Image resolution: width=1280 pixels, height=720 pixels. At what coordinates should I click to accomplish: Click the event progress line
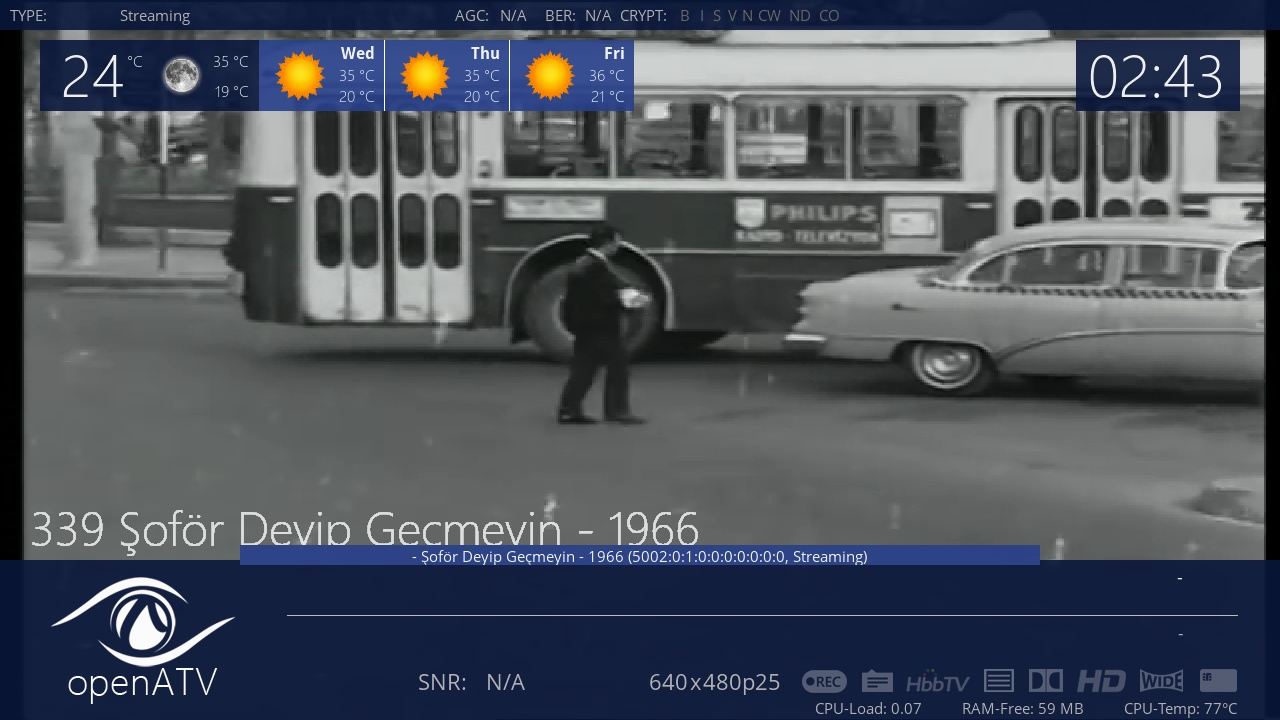tap(762, 615)
